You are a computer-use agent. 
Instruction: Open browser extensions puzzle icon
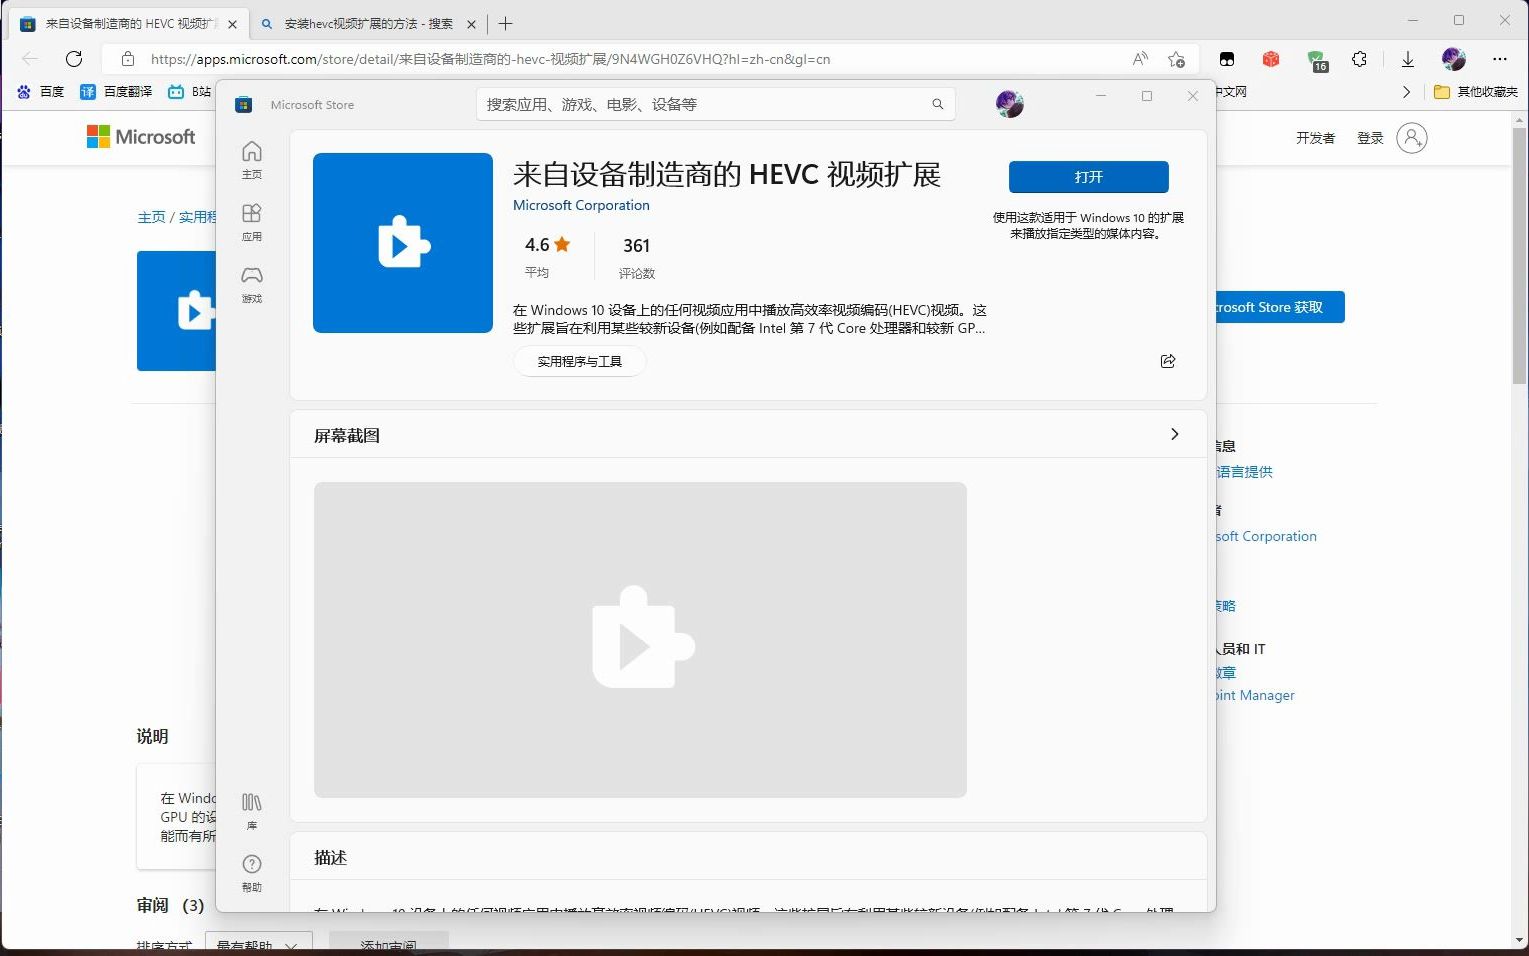click(1359, 59)
